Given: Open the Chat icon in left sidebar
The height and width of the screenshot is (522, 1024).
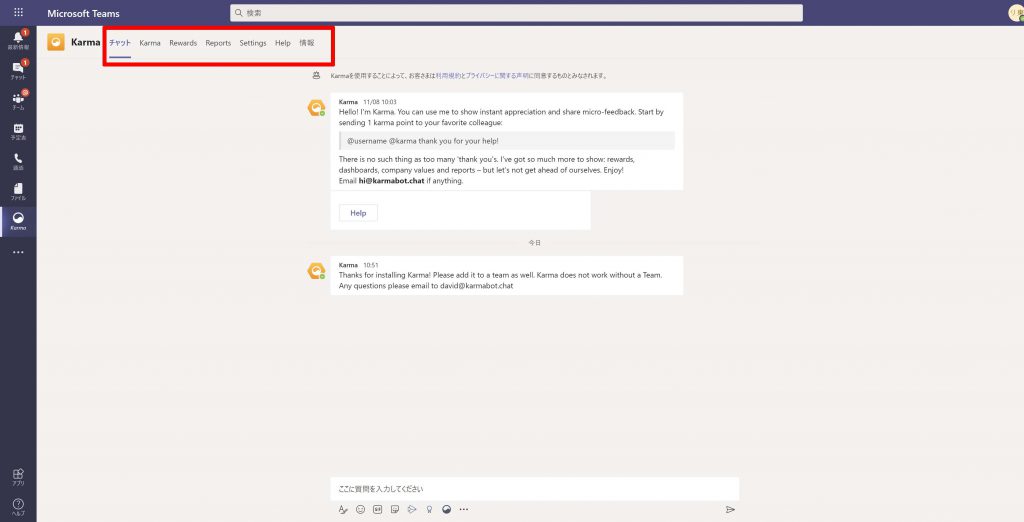Looking at the screenshot, I should tap(18, 70).
